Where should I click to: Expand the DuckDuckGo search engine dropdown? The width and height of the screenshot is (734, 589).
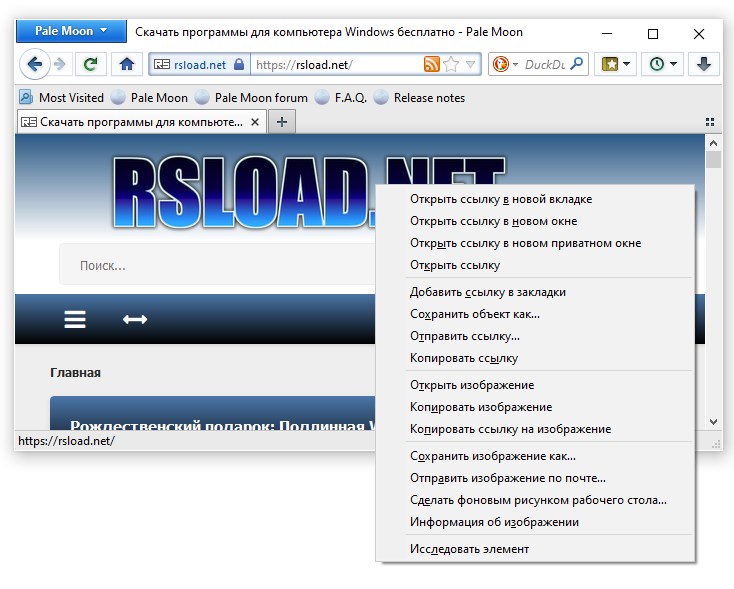515,65
